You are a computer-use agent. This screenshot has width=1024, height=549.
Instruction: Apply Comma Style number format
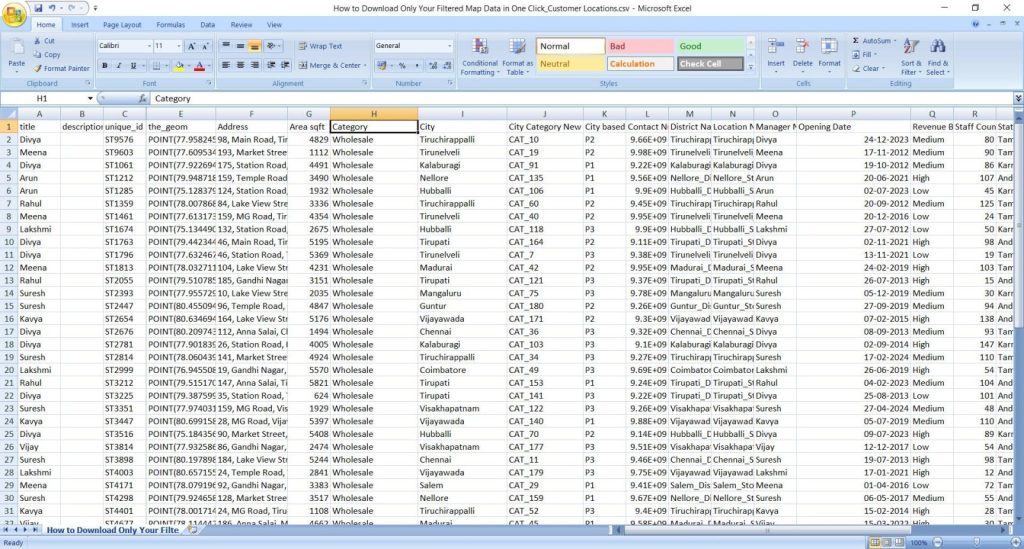tap(417, 65)
